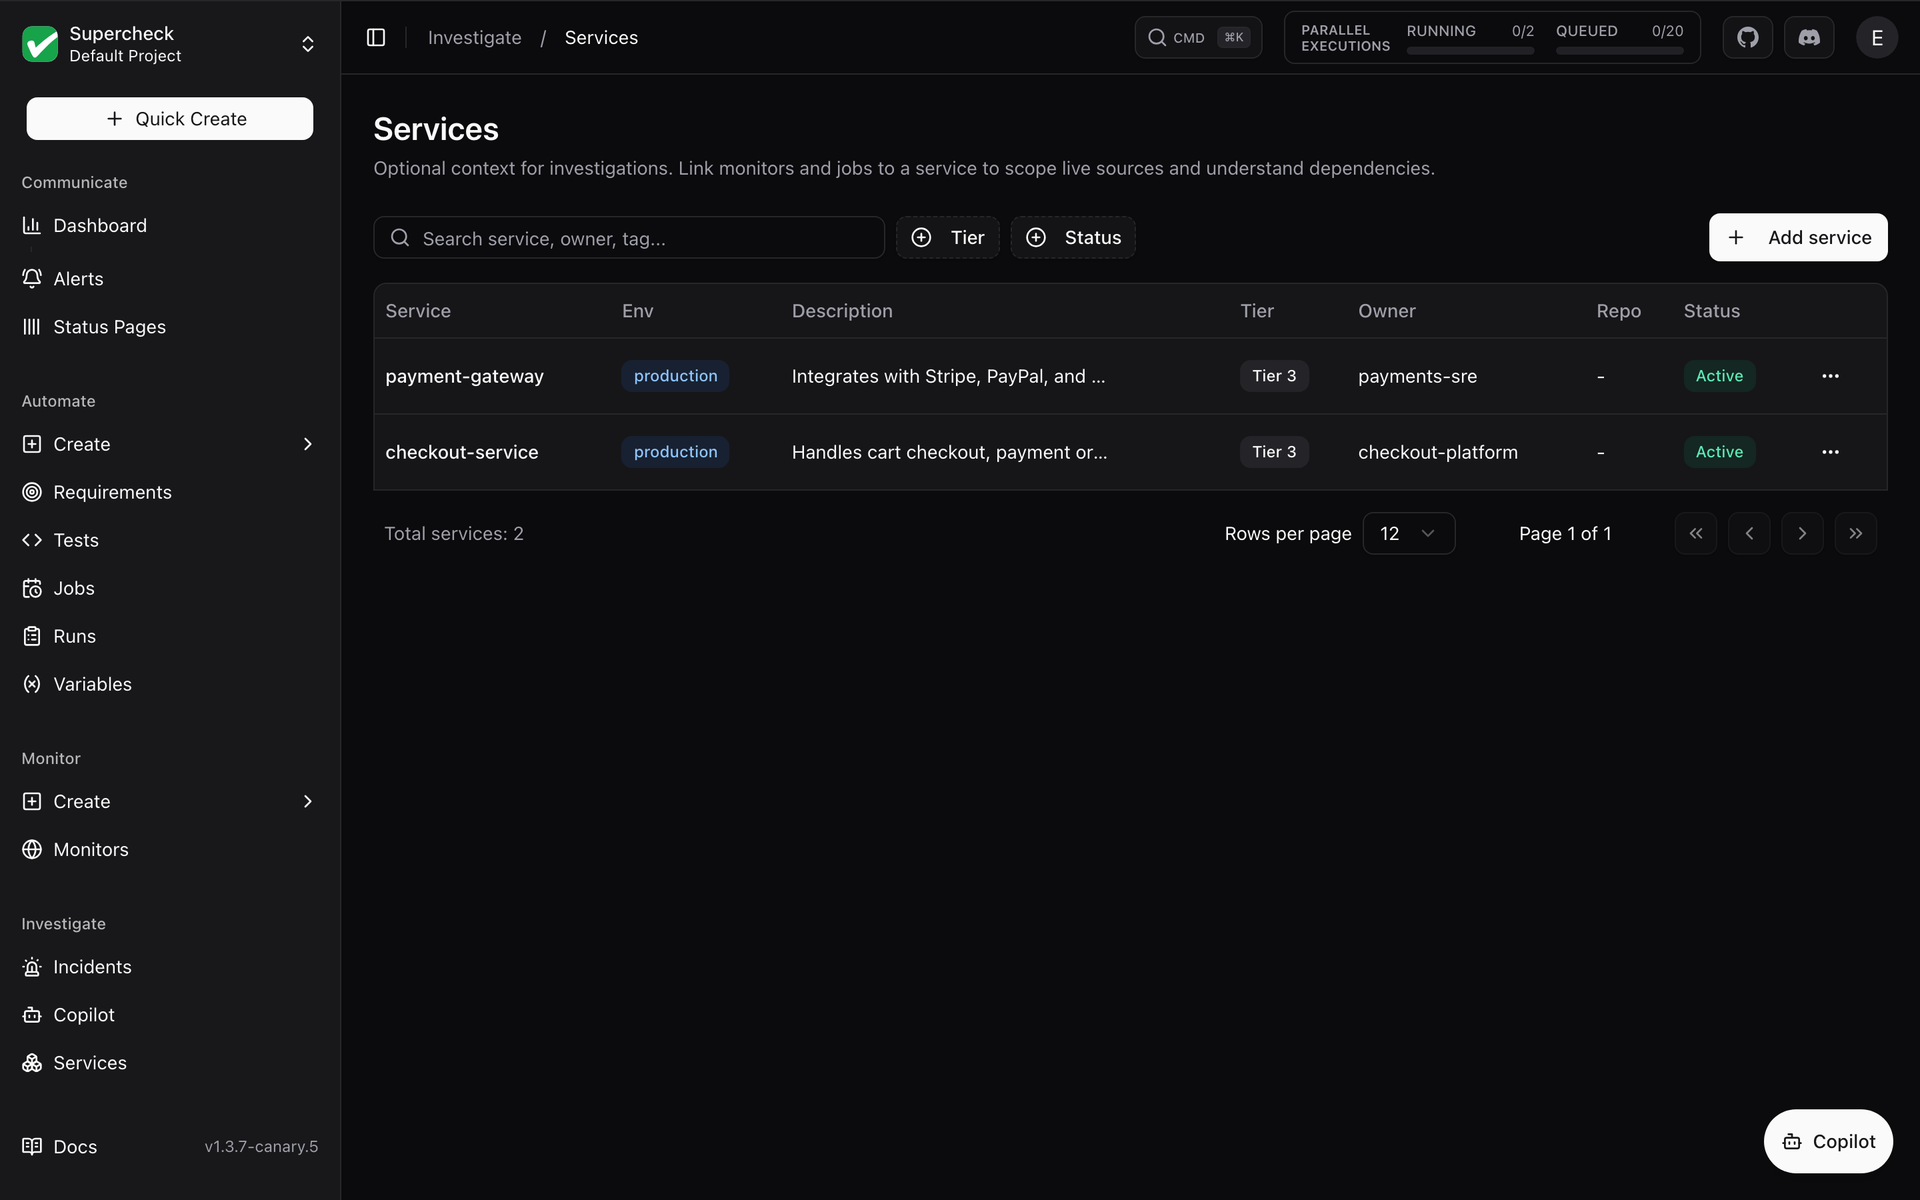
Task: Open Status Pages in sidebar
Action: point(169,327)
